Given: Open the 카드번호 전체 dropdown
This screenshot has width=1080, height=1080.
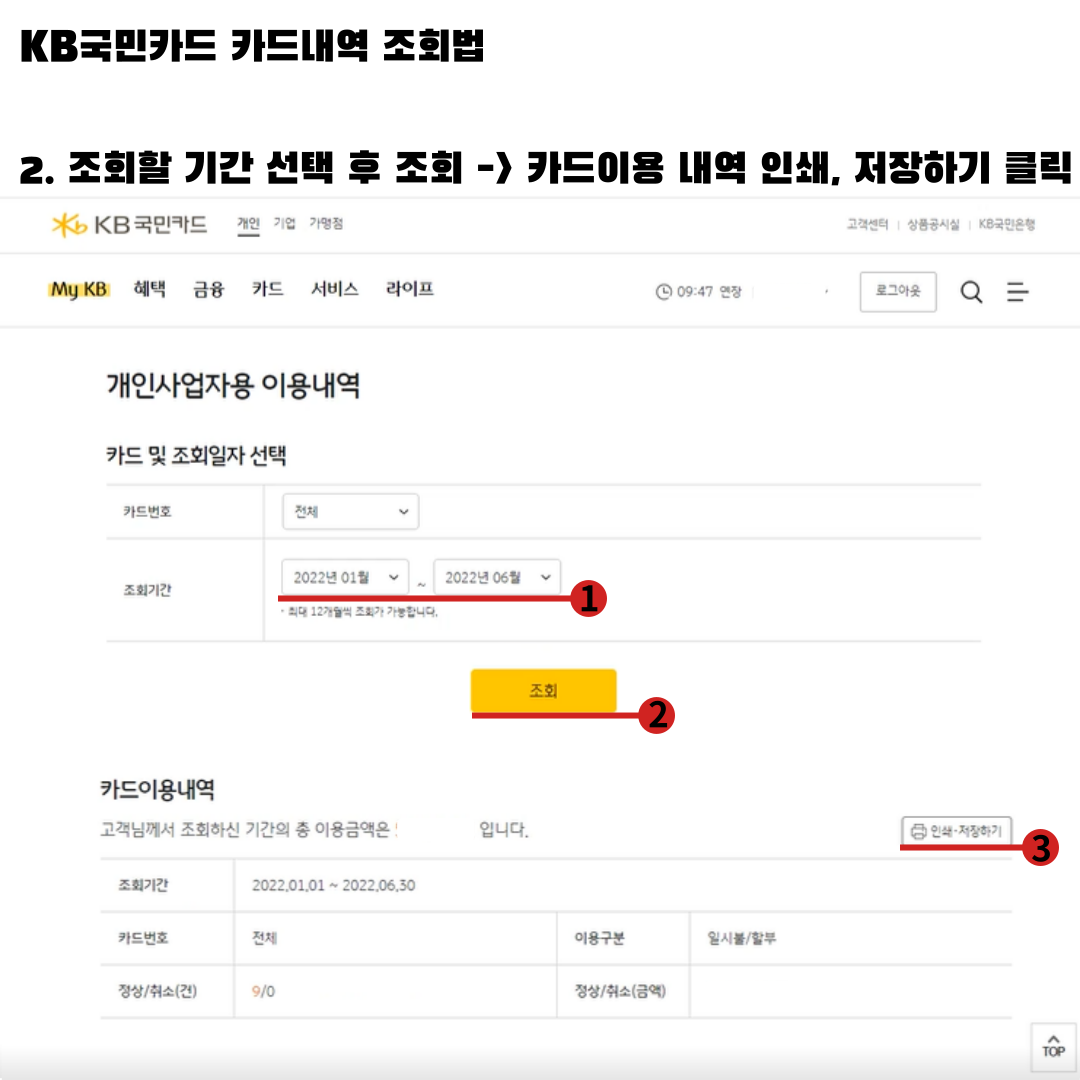Looking at the screenshot, I should [x=350, y=511].
